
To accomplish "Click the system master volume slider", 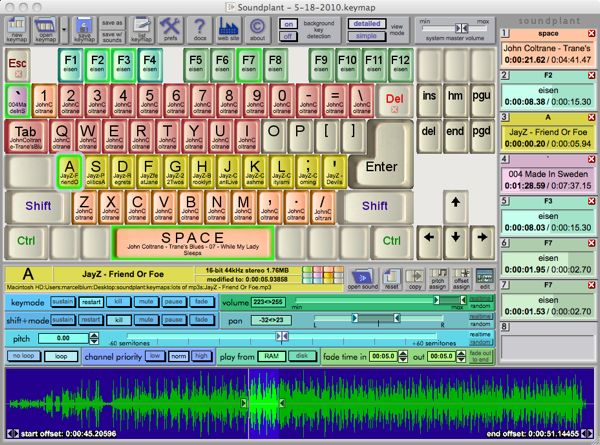I will tap(455, 28).
